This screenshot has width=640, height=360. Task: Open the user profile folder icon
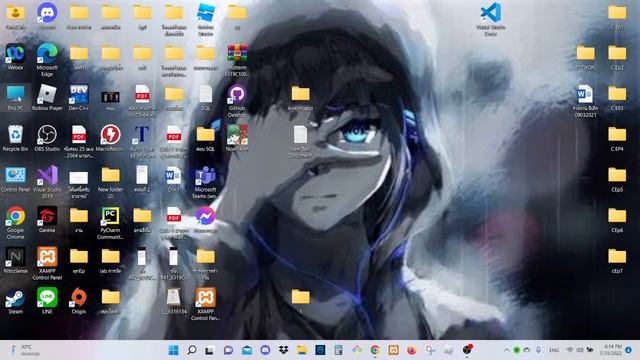(15, 16)
